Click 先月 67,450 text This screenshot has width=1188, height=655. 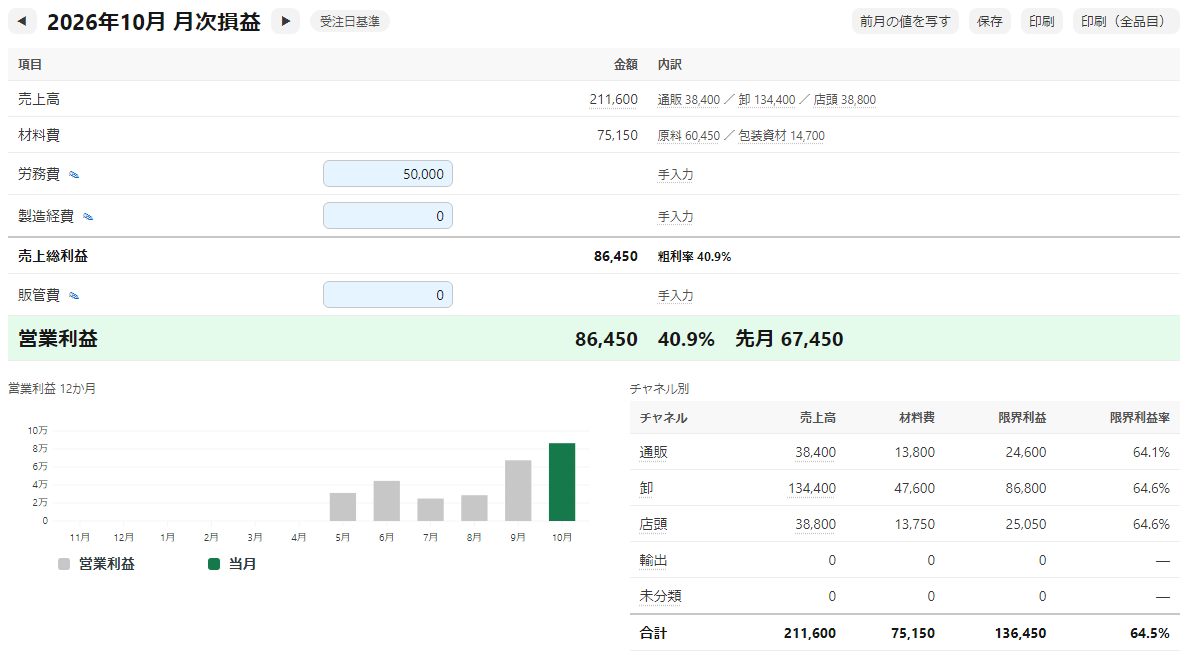789,339
